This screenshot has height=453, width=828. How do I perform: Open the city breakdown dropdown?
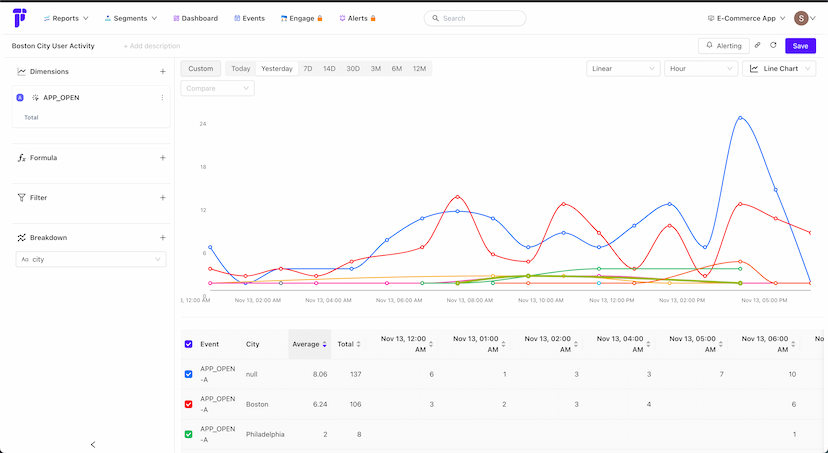91,259
